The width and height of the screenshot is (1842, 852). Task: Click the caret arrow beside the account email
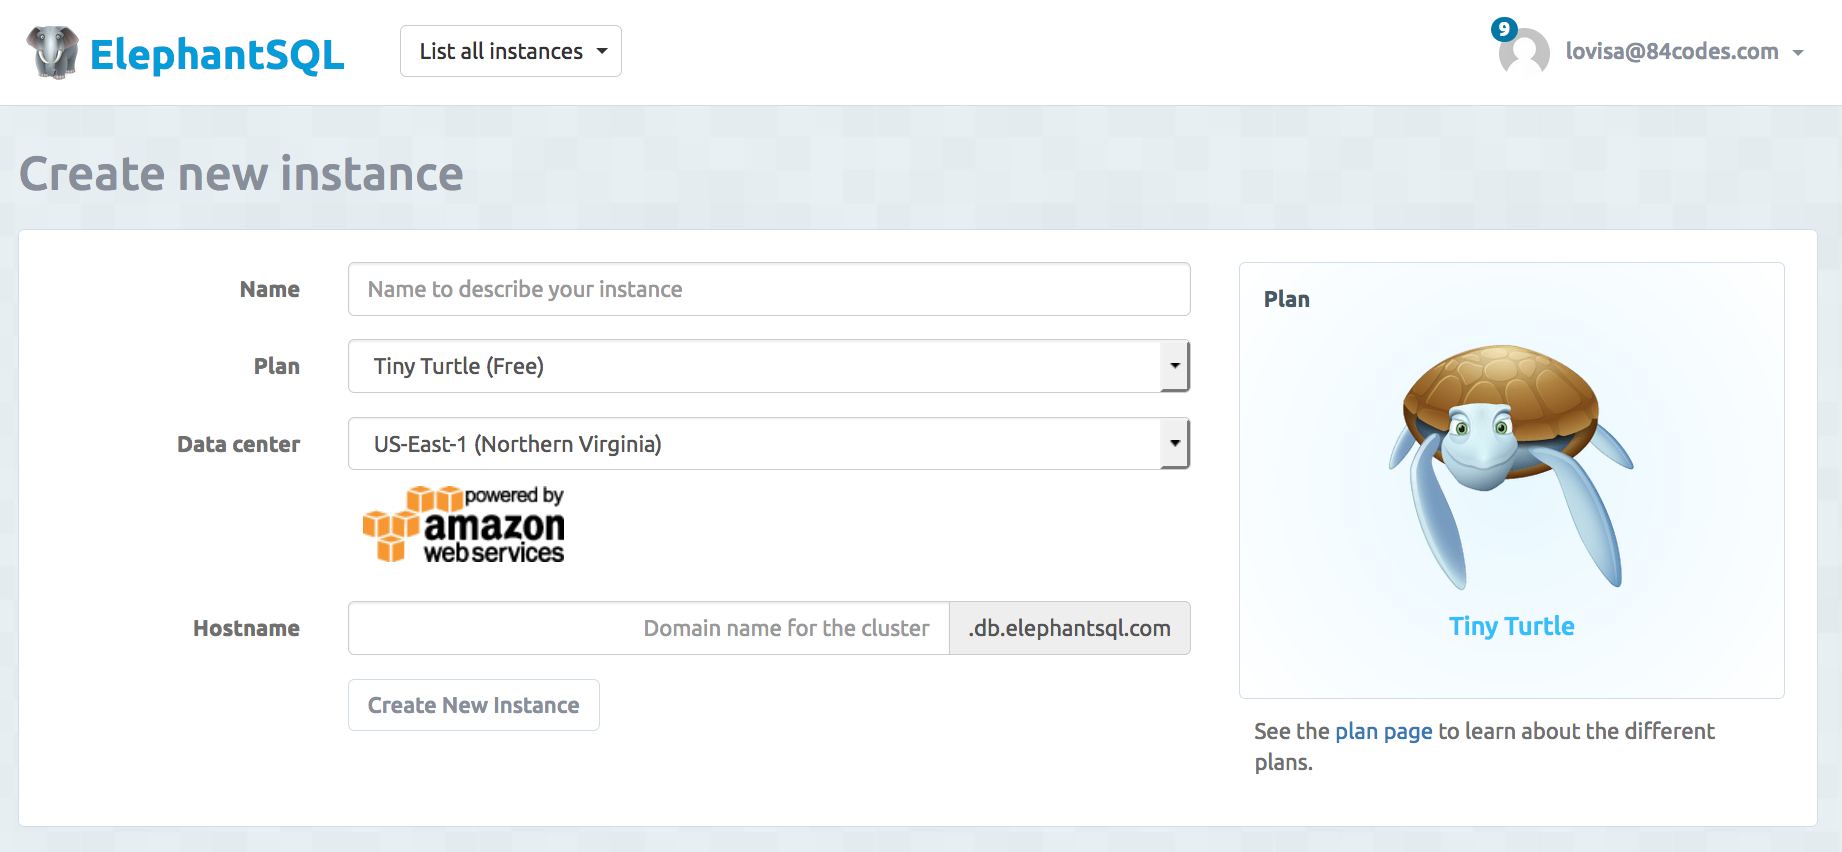[x=1798, y=53]
